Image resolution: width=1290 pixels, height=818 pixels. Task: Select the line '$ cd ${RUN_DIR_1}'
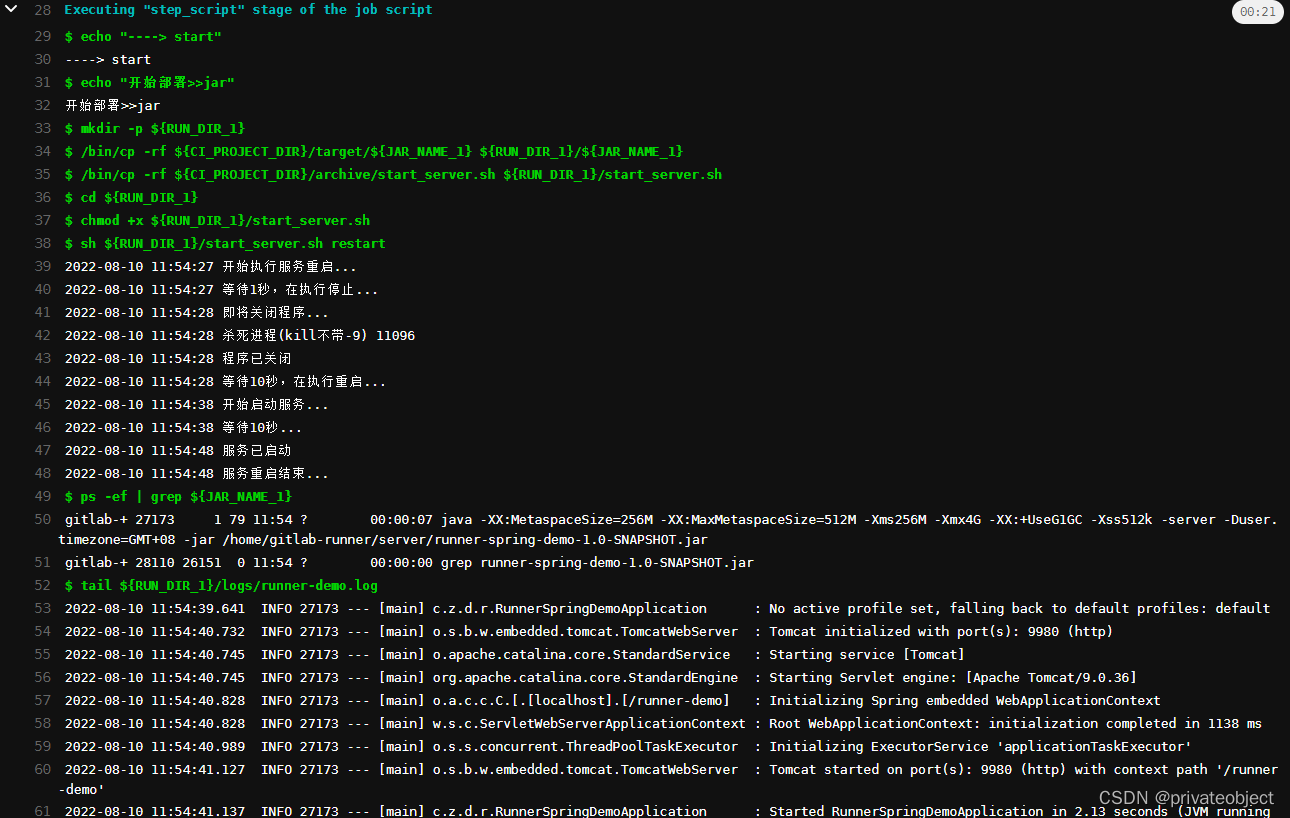[131, 197]
